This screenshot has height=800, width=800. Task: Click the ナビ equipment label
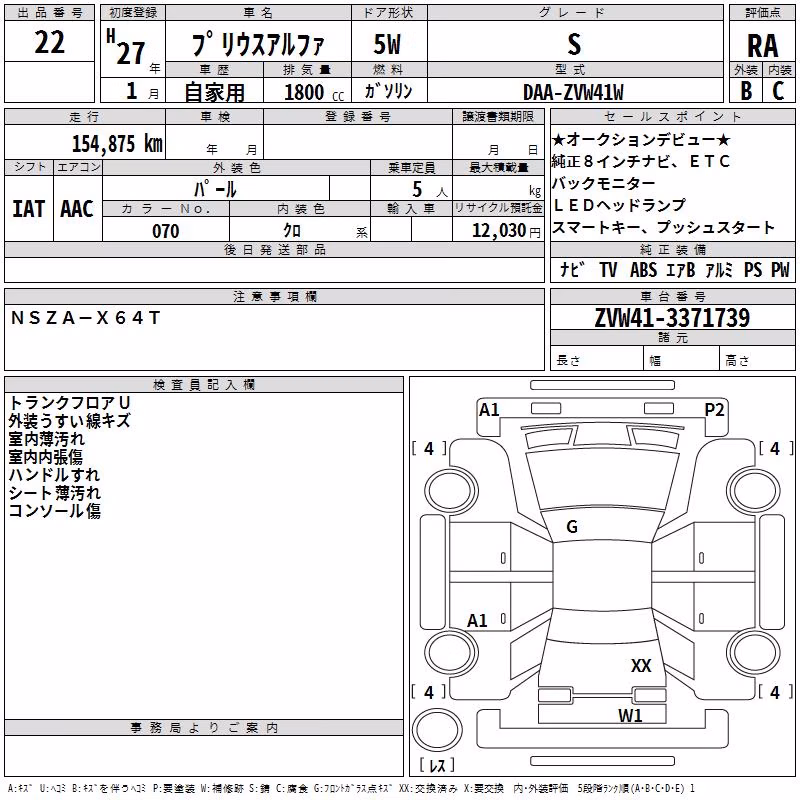[571, 269]
